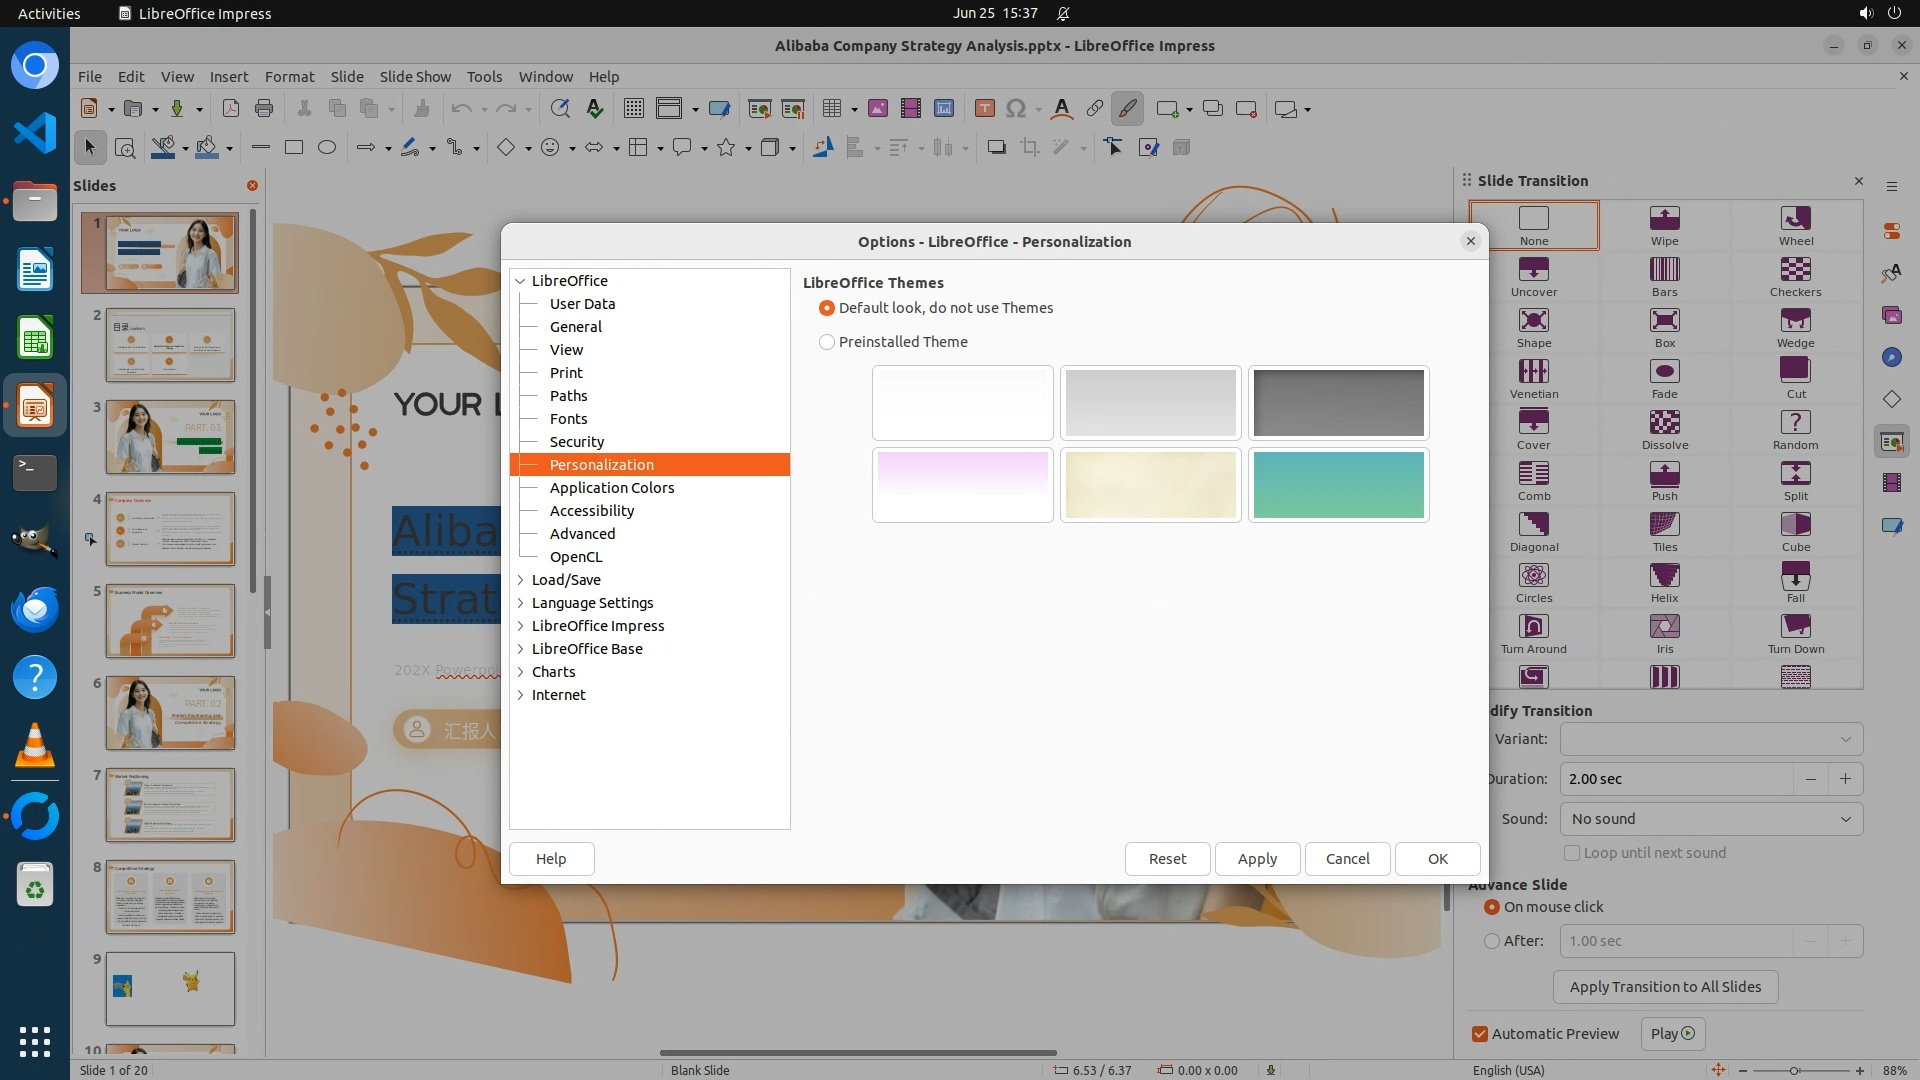Open Thunderbird from the dock
The height and width of the screenshot is (1080, 1920).
click(35, 609)
